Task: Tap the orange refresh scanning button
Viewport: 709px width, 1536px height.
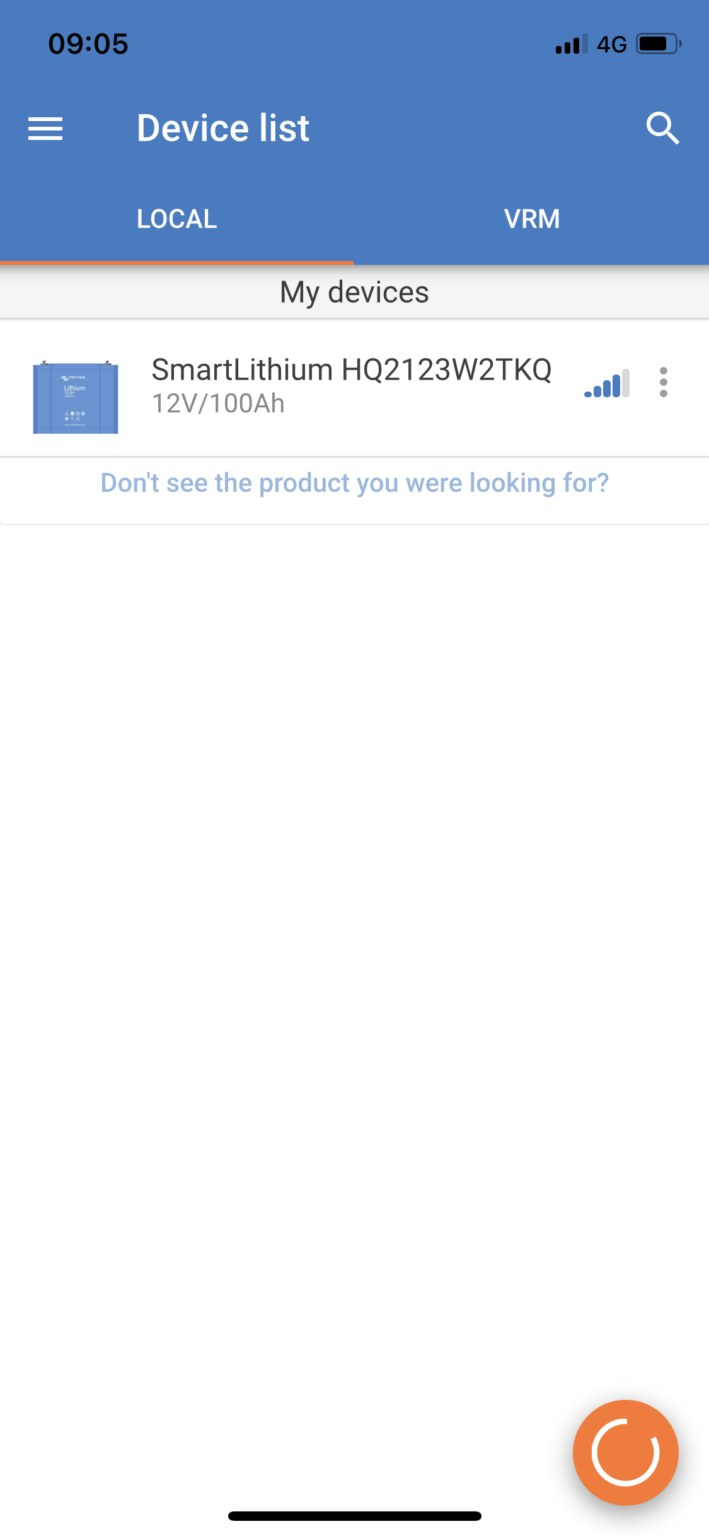Action: pyautogui.click(x=626, y=1452)
